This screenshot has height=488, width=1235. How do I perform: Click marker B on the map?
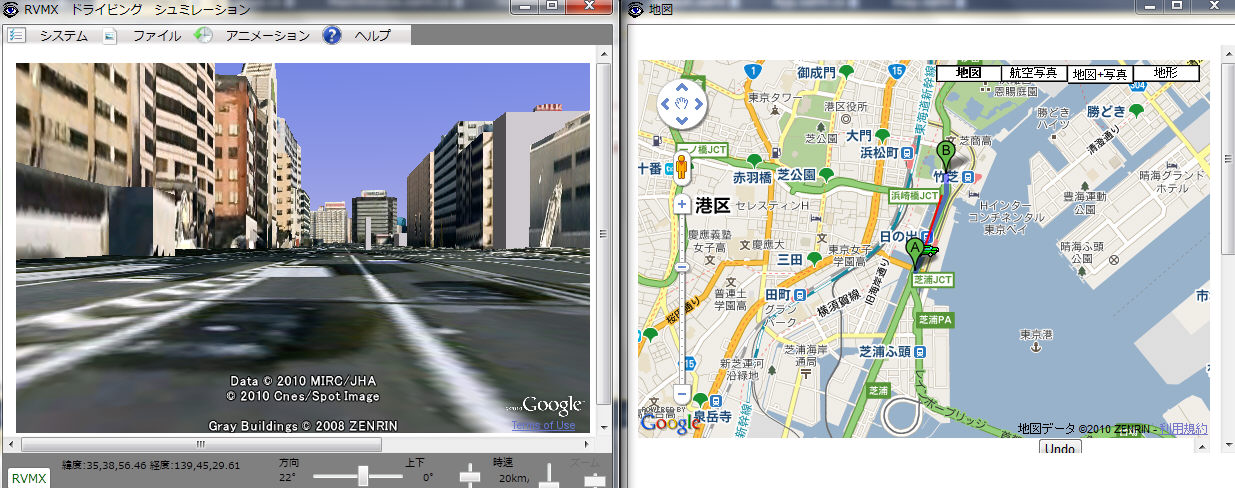click(945, 155)
